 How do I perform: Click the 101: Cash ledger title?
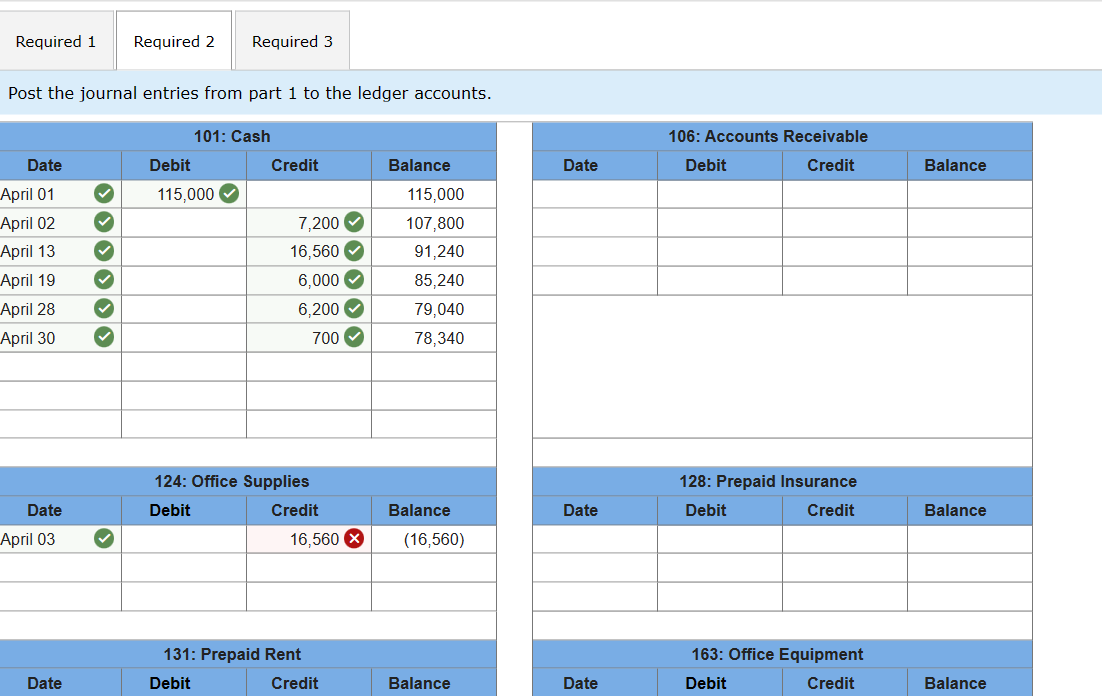232,136
